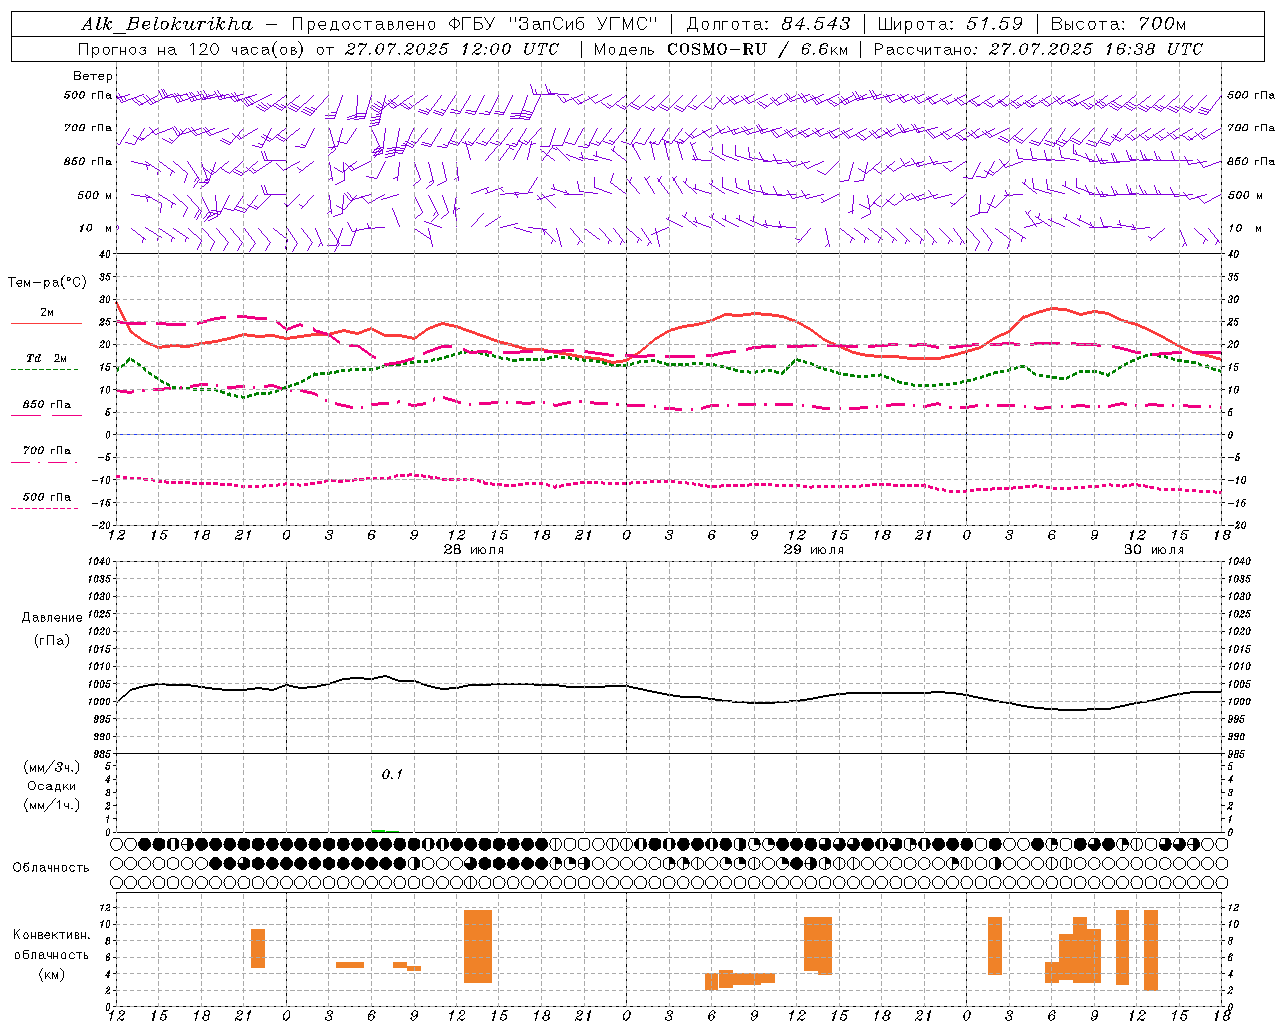
Task: Click the forecast start time 27.07.2025 12:00 UTC
Action: point(452,49)
